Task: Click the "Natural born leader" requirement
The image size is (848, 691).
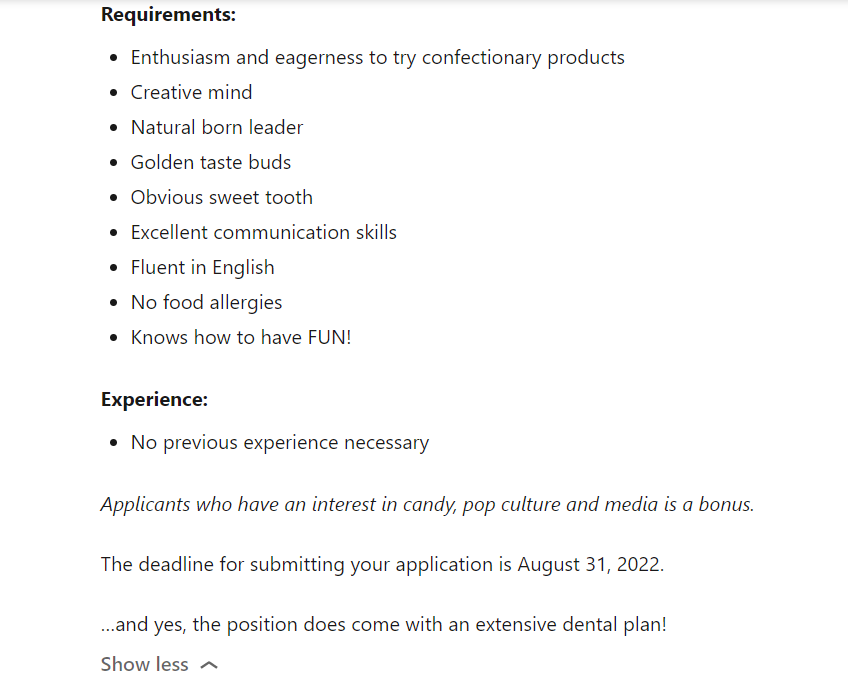Action: pos(216,128)
